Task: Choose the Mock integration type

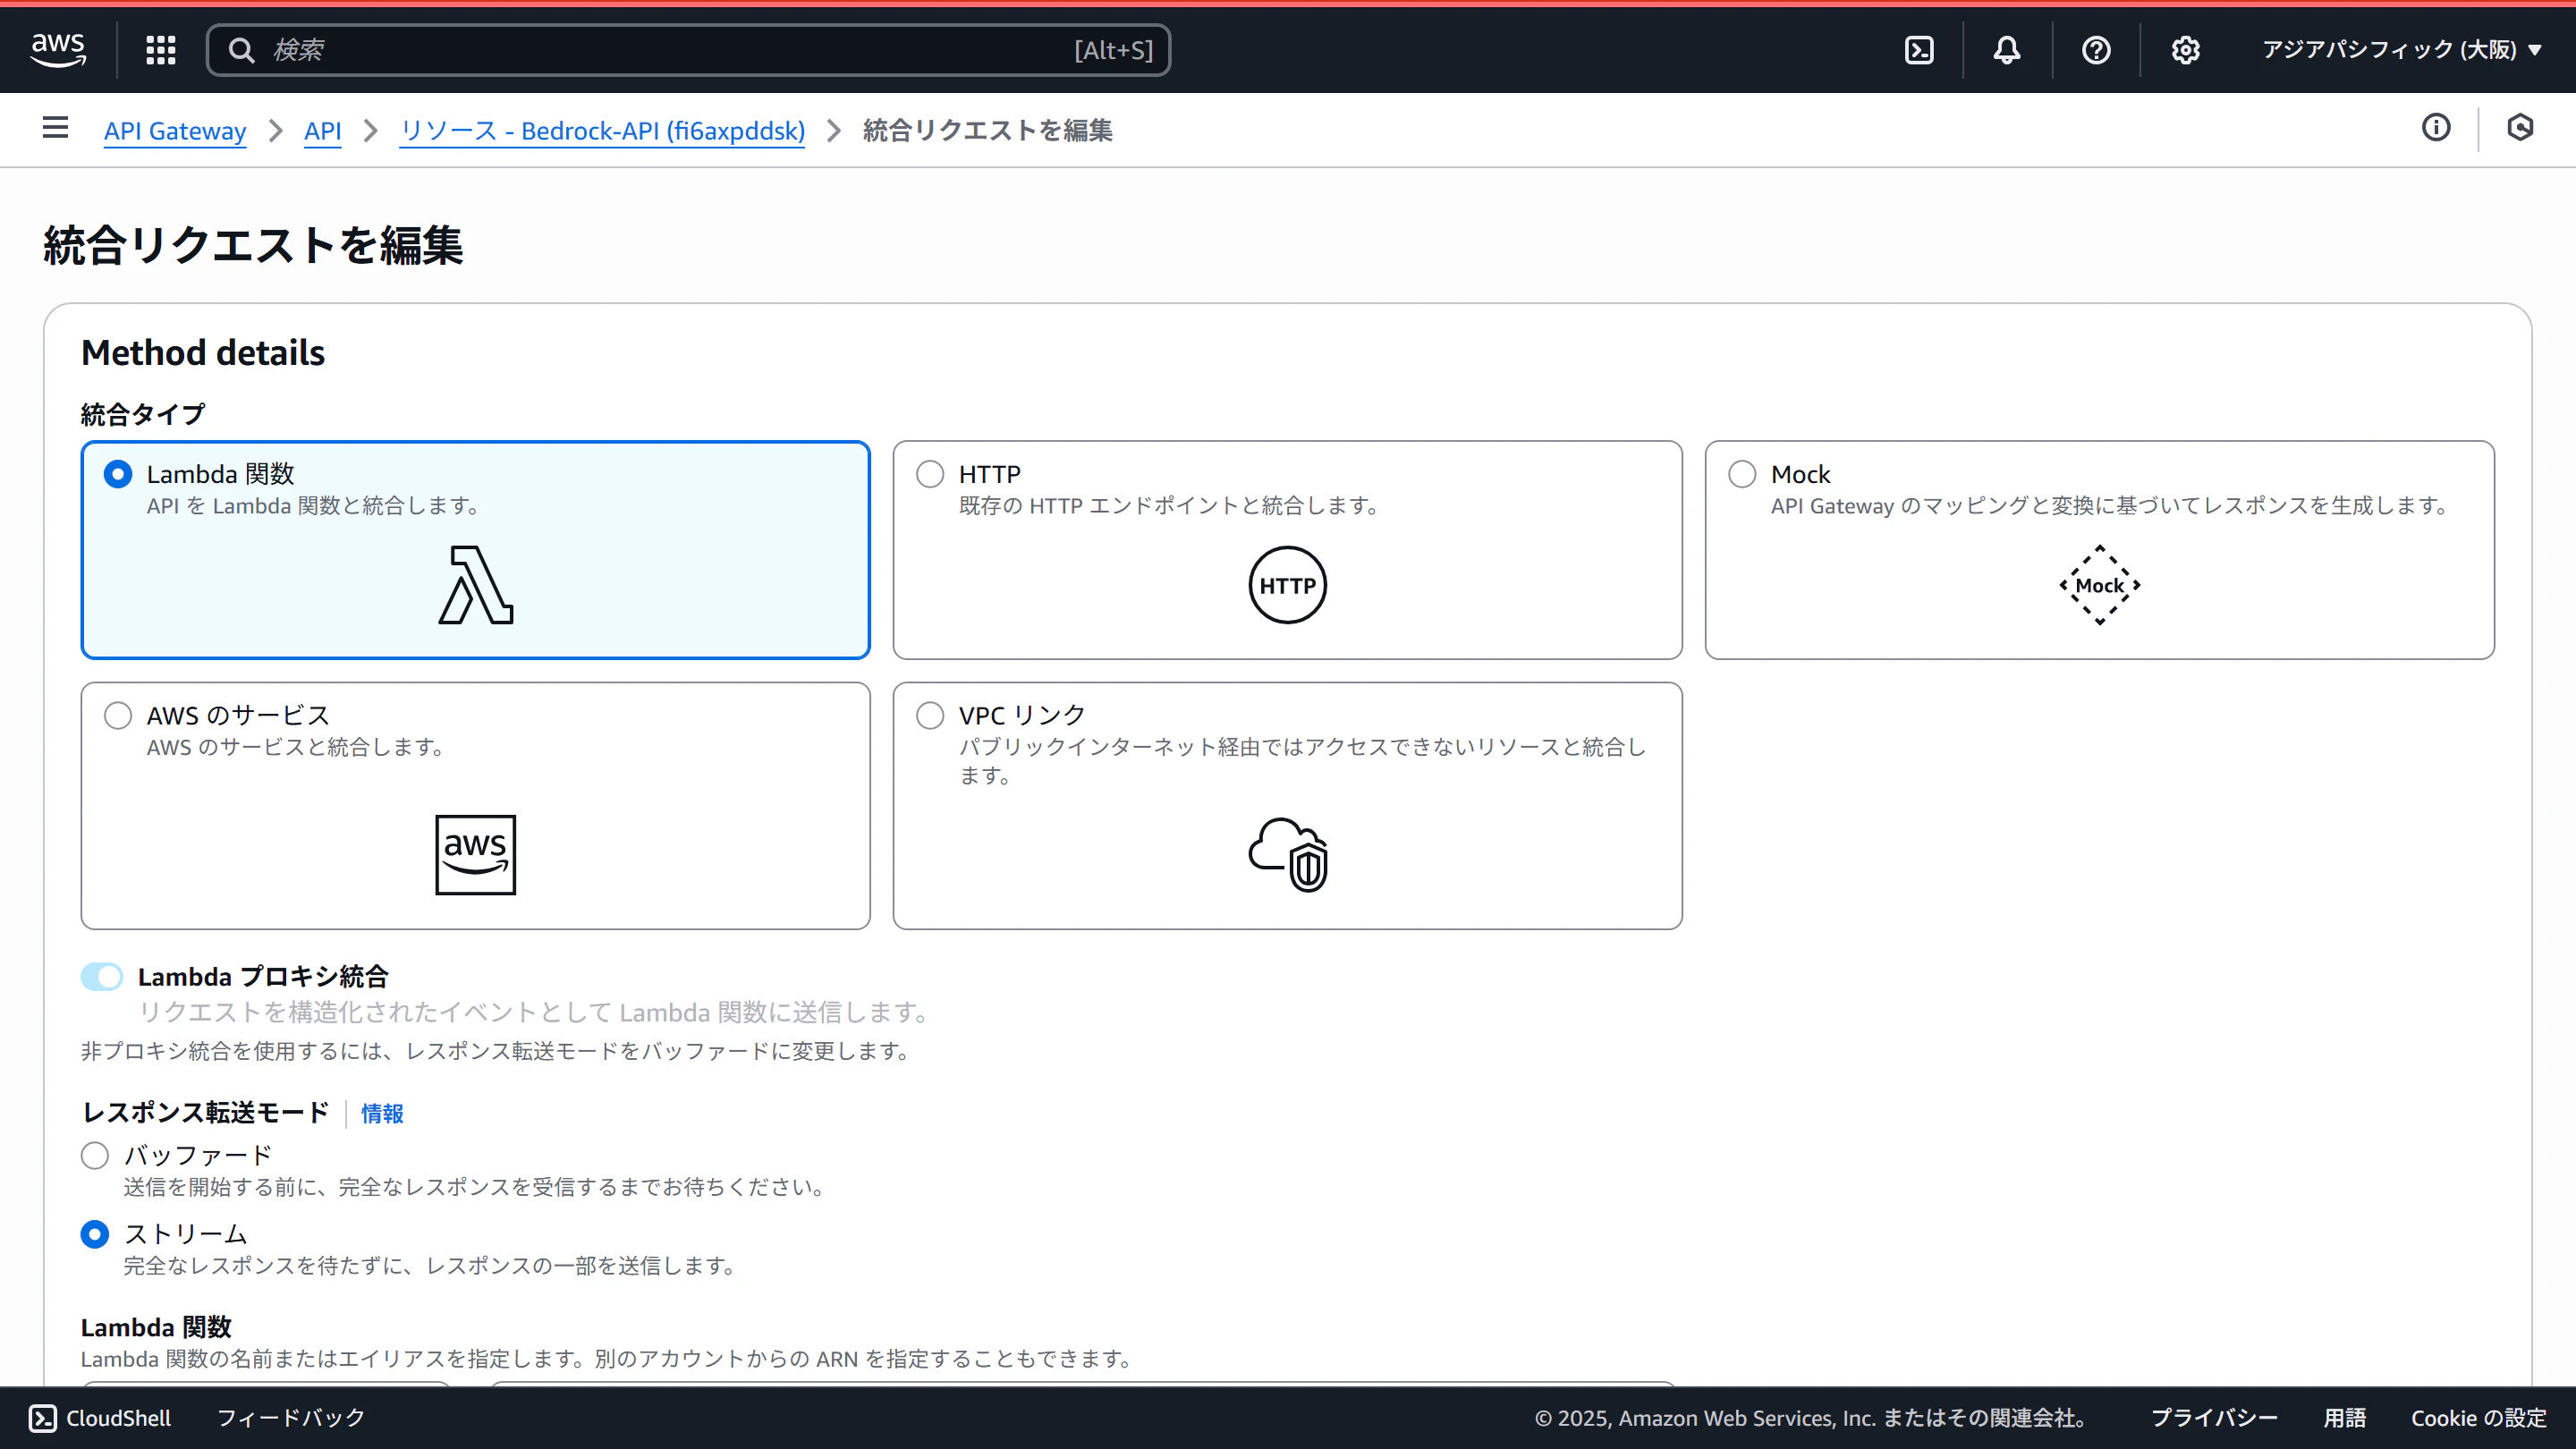Action: tap(1742, 474)
